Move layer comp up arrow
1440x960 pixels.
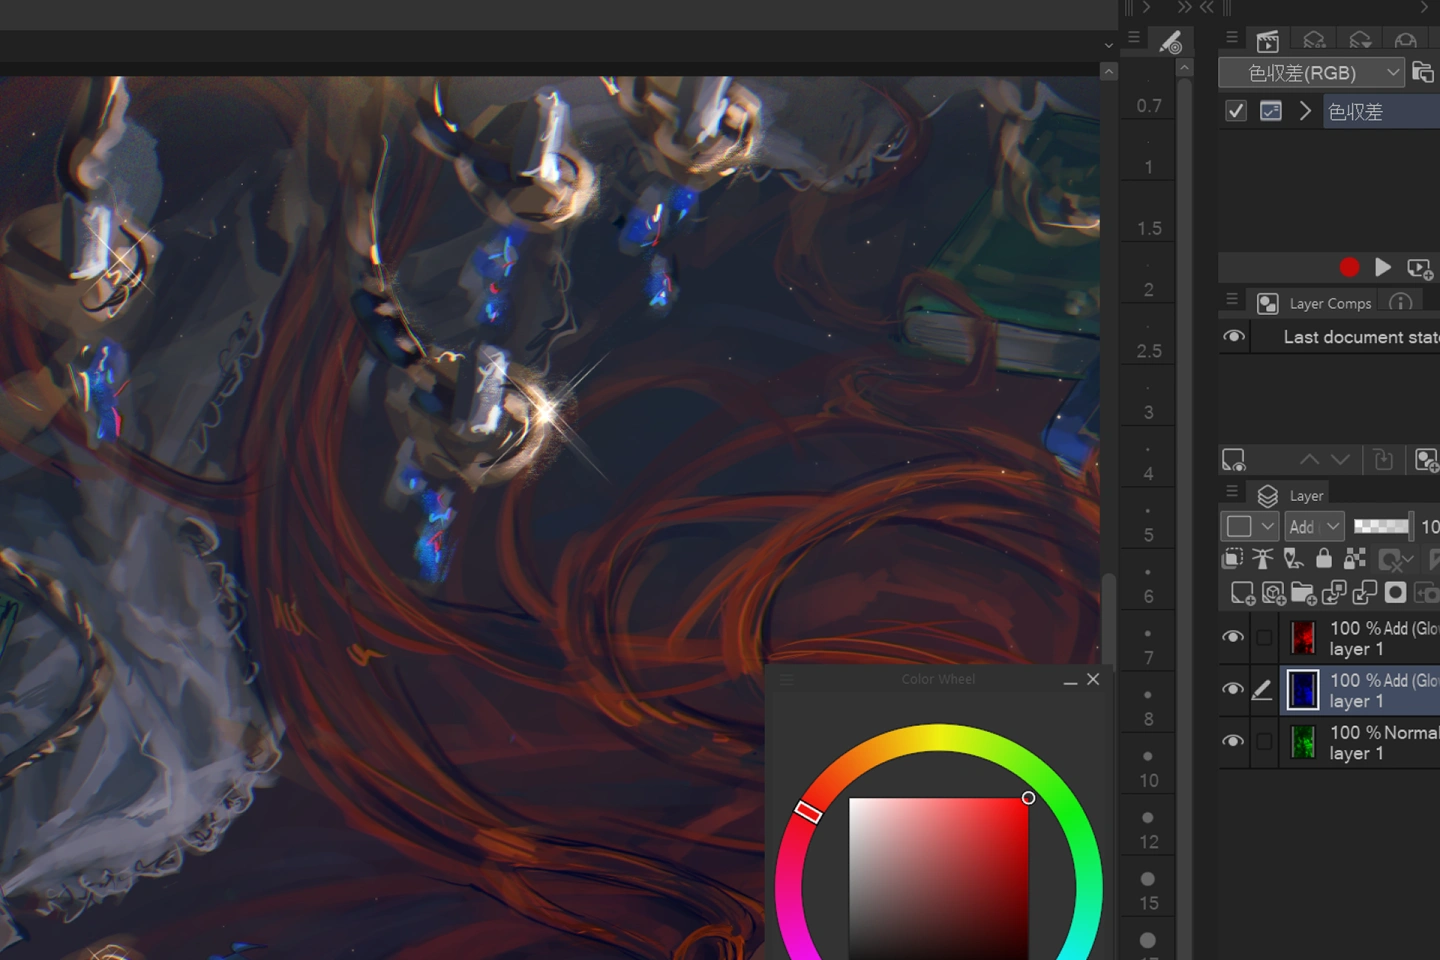pos(1309,459)
